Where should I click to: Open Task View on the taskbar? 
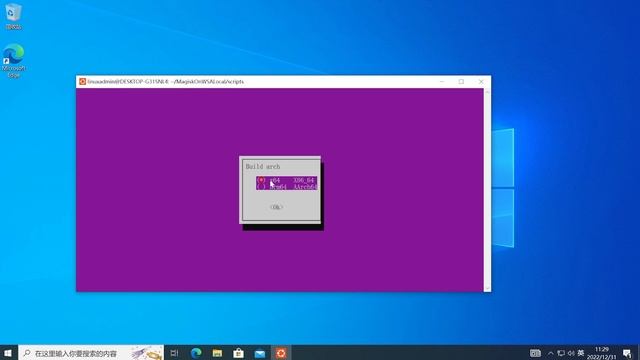coord(174,353)
